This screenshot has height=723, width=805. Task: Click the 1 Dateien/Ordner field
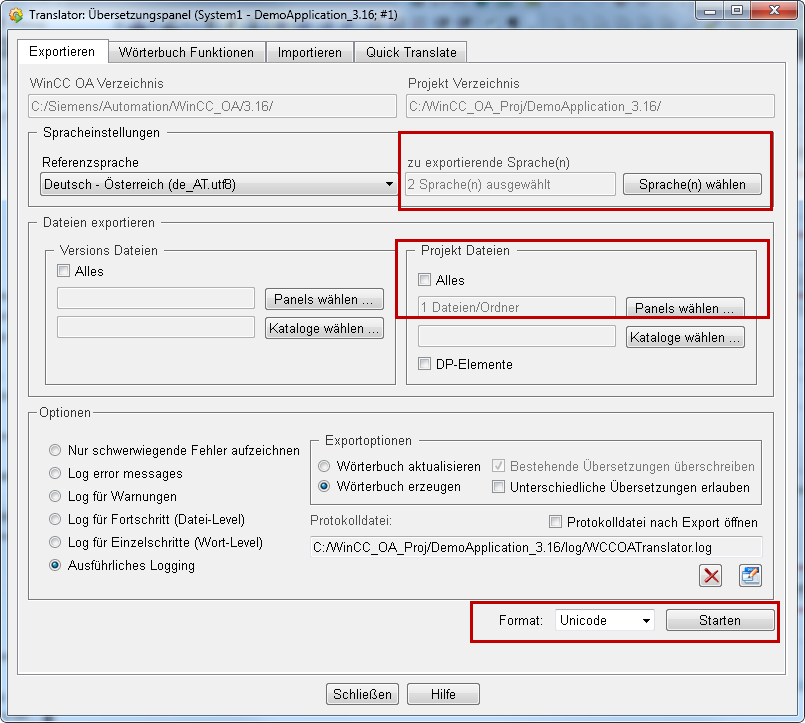[517, 307]
